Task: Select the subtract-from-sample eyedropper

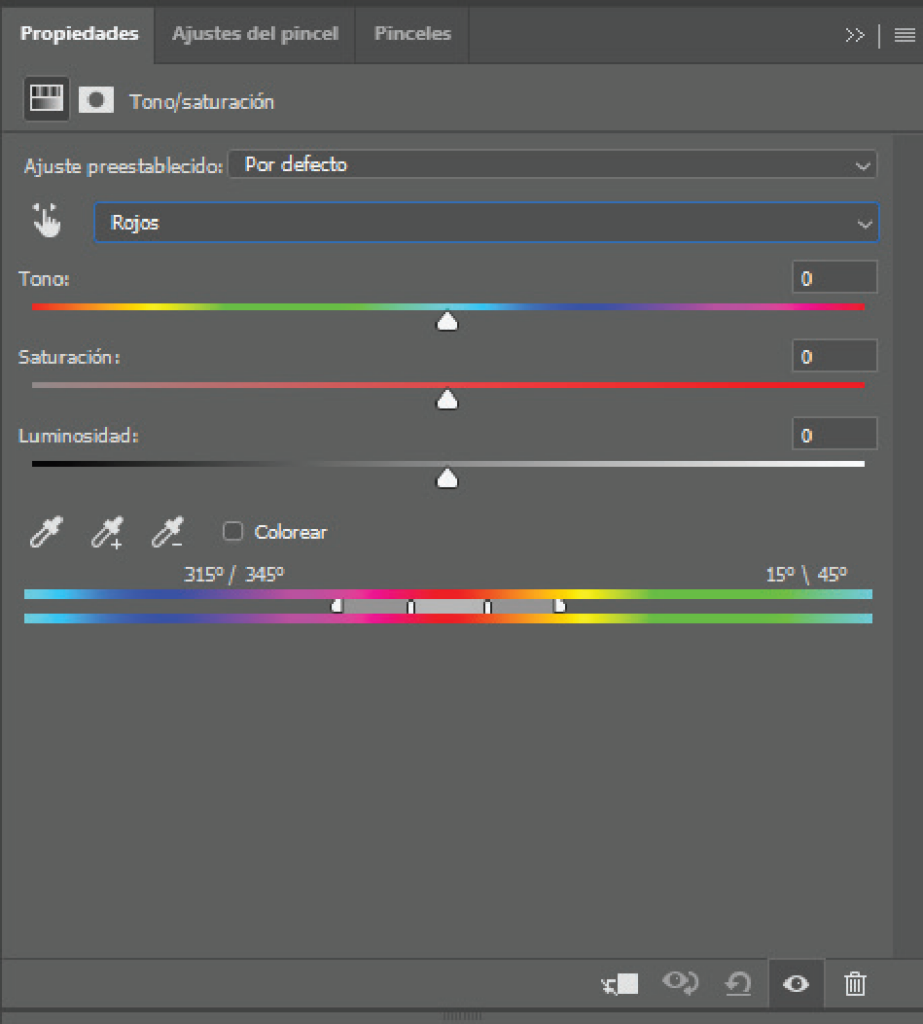Action: 168,532
